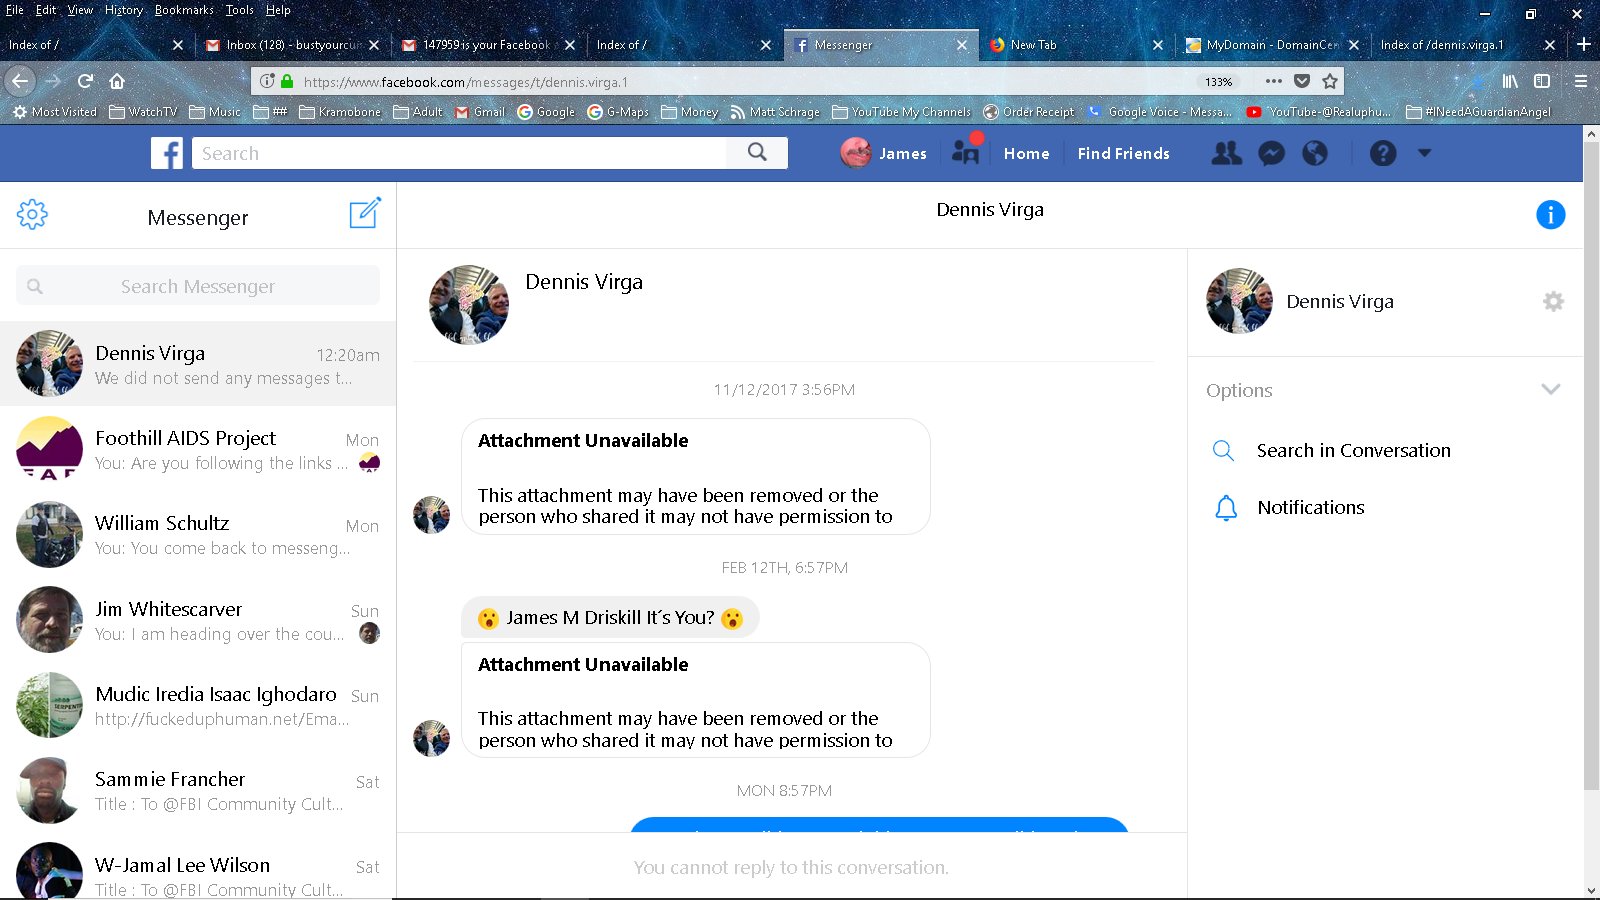Screen dimensions: 1600x900
Task: Click large Dennis Virga profile picture in chat
Action: click(x=469, y=305)
